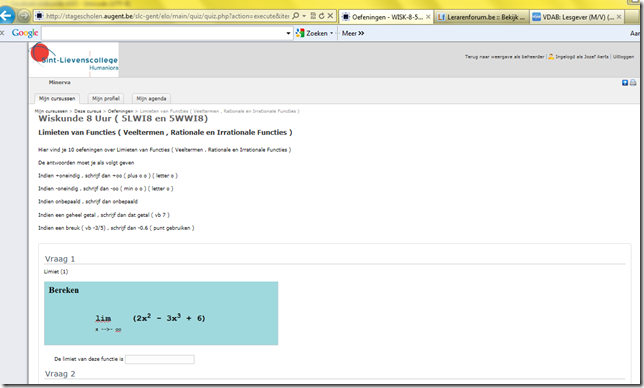
Task: Close the Oefeningen - WISK-8-5 tab
Action: [428, 17]
